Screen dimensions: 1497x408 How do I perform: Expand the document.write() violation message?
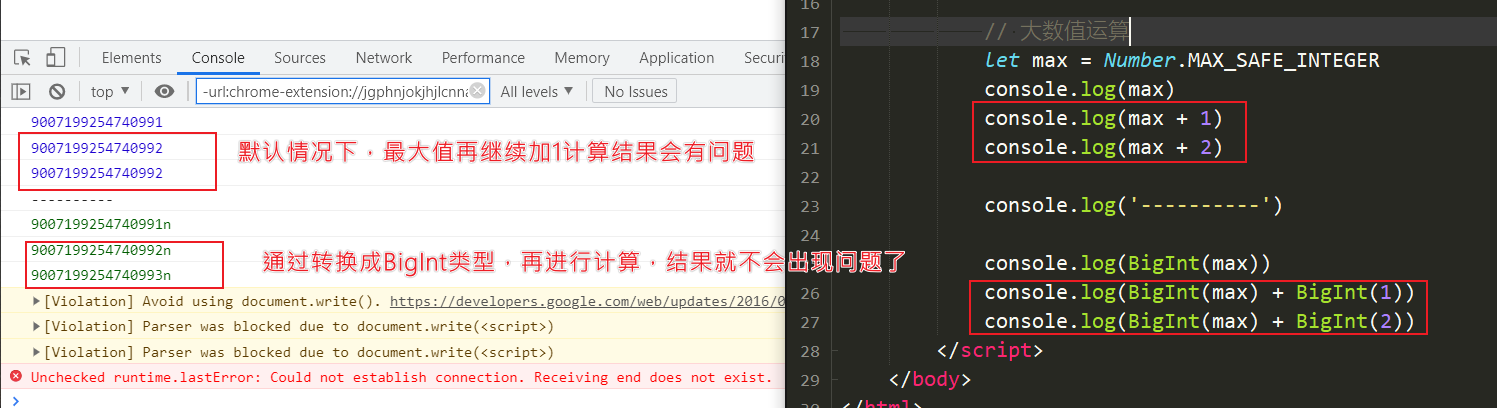pos(37,301)
